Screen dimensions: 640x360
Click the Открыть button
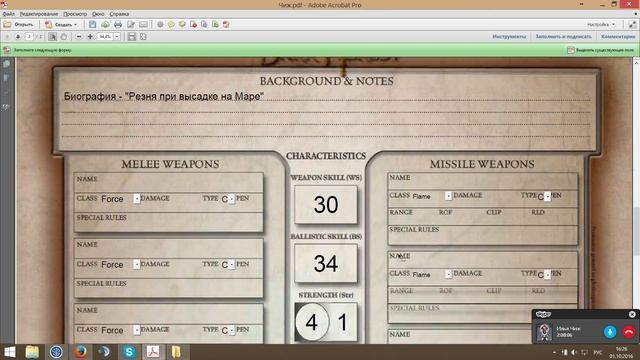[x=19, y=24]
